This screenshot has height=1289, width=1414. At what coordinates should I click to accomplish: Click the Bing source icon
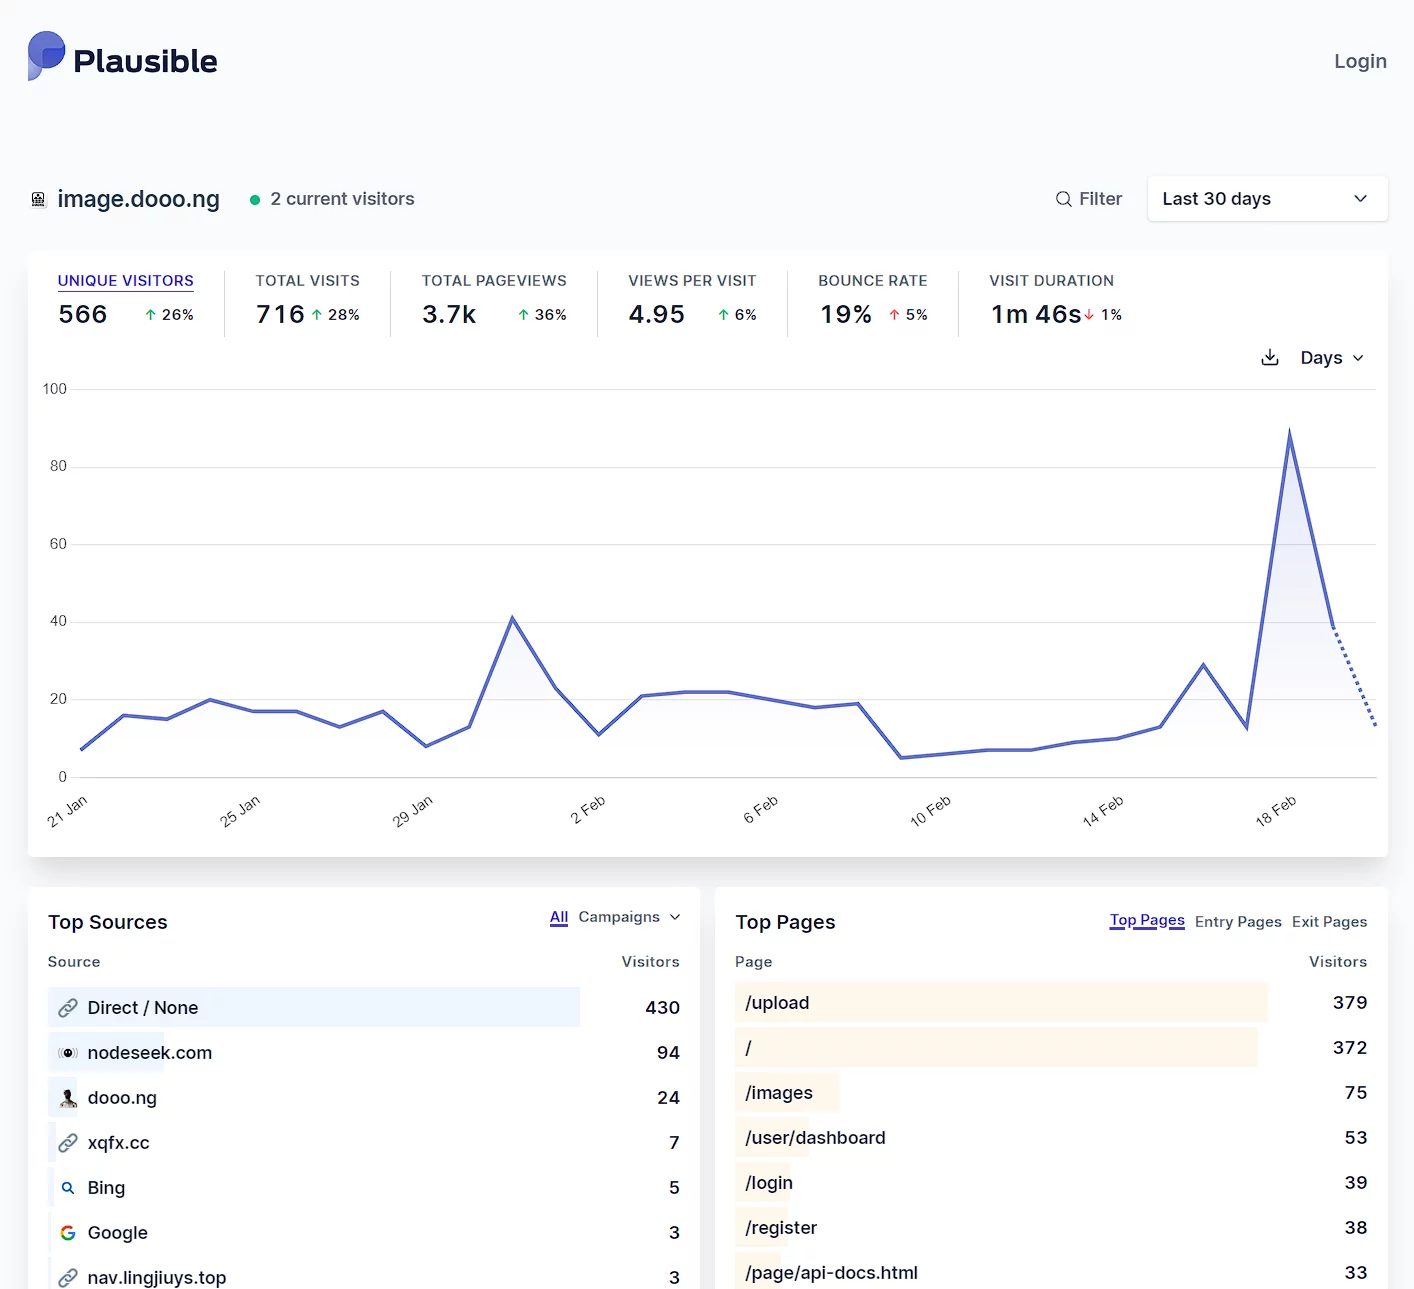click(x=68, y=1188)
